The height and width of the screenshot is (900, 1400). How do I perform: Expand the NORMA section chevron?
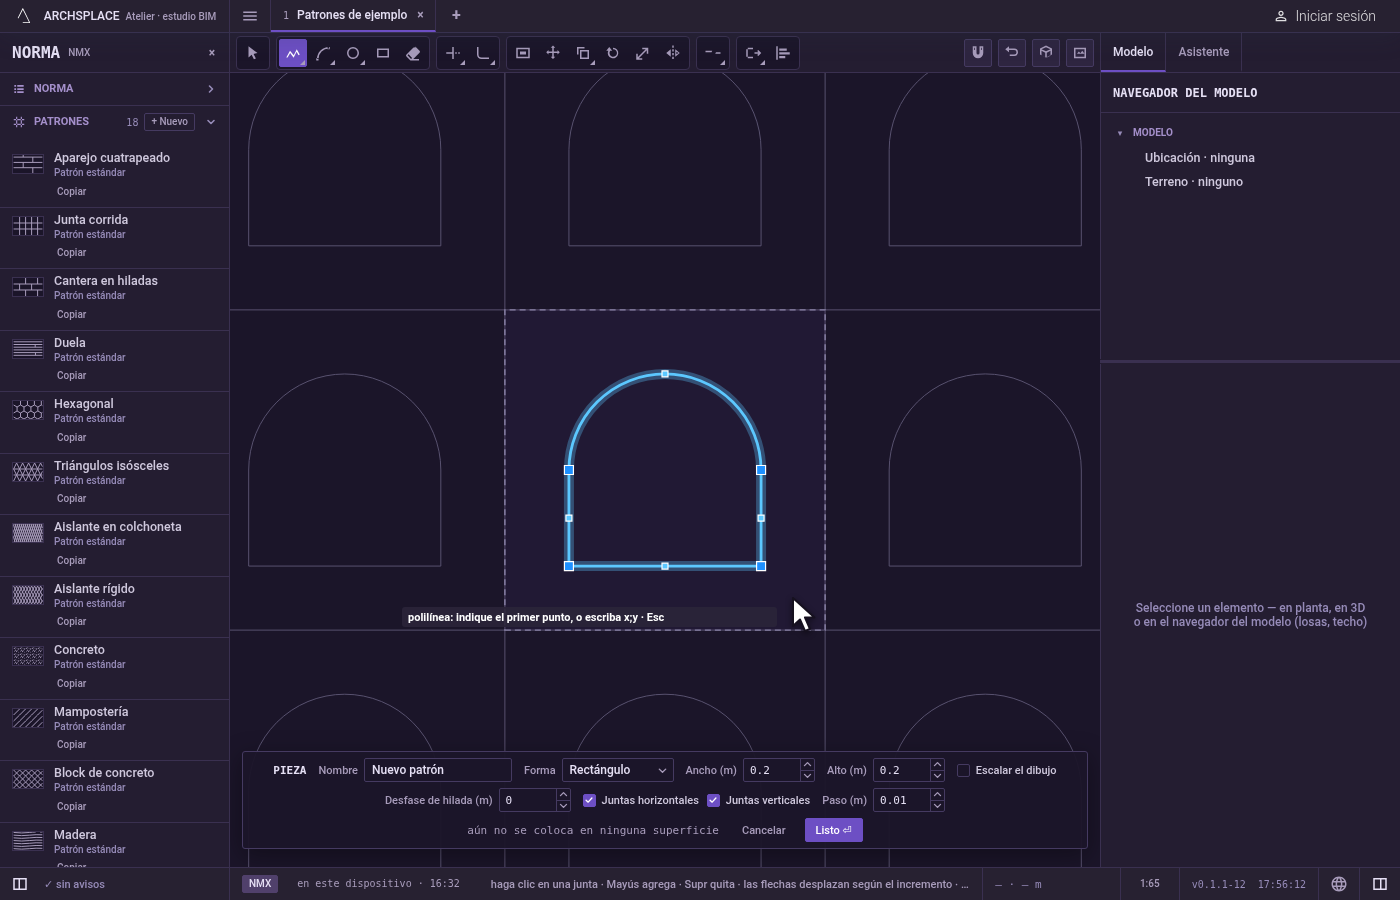pyautogui.click(x=211, y=89)
